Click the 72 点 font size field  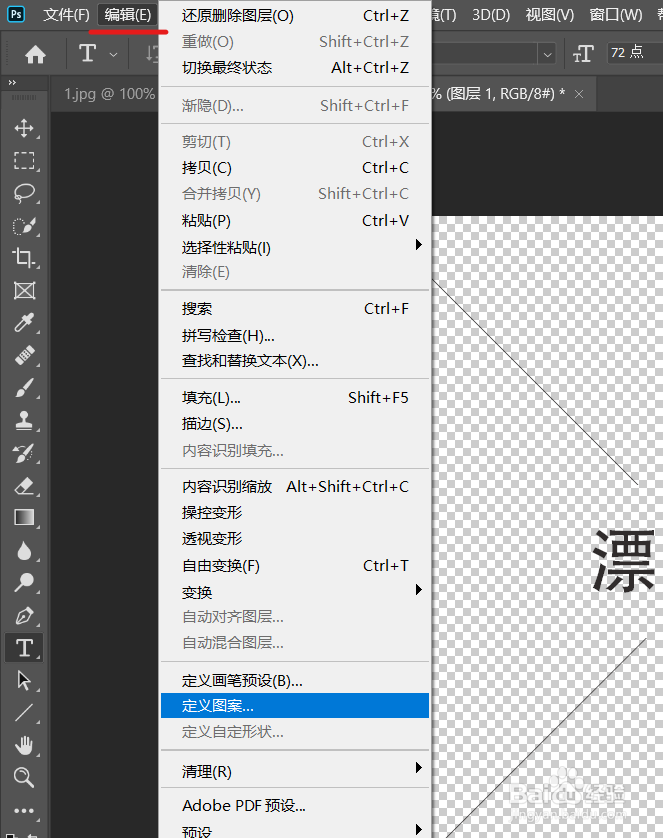635,53
